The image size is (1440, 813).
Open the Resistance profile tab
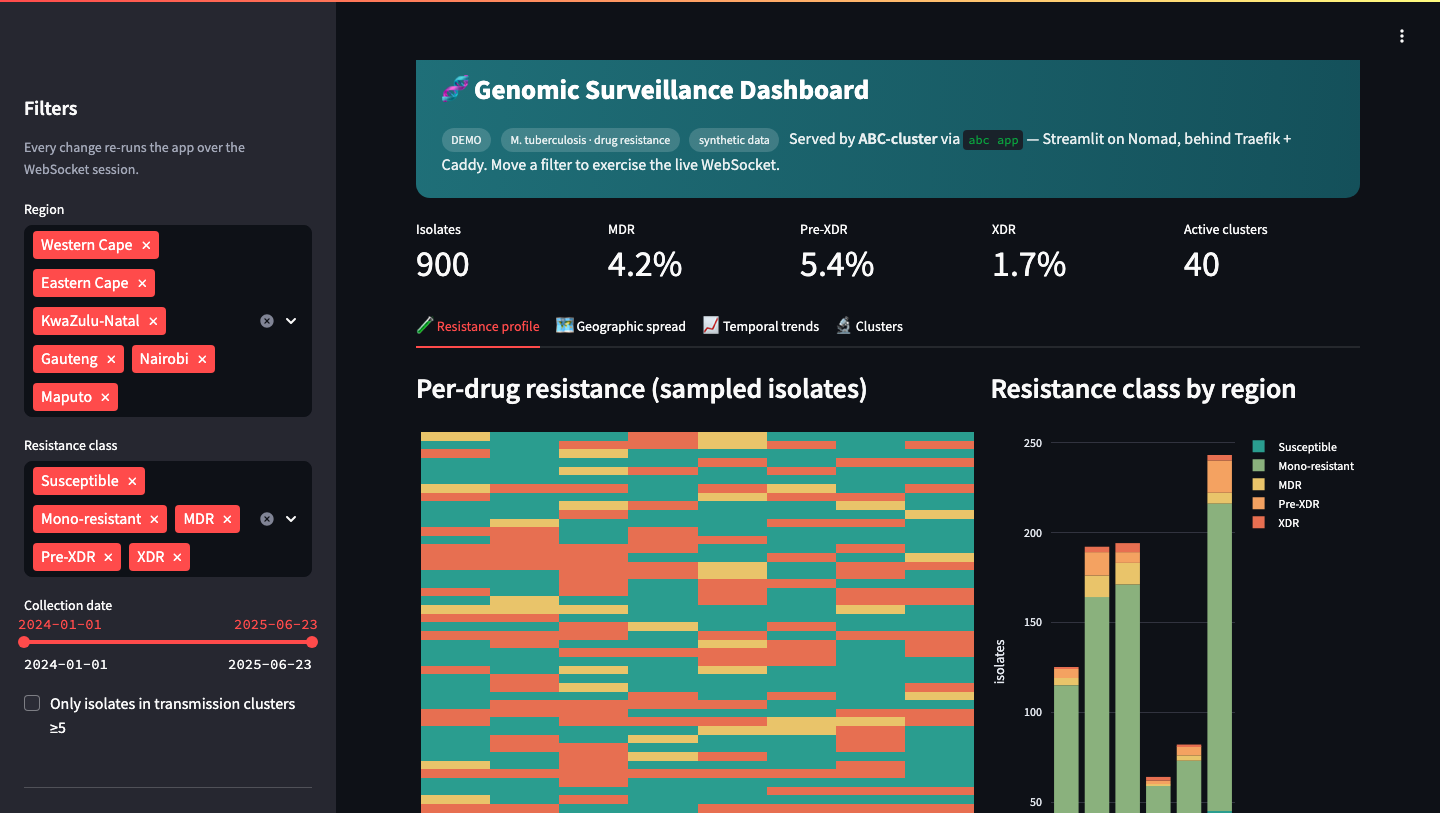tap(478, 326)
